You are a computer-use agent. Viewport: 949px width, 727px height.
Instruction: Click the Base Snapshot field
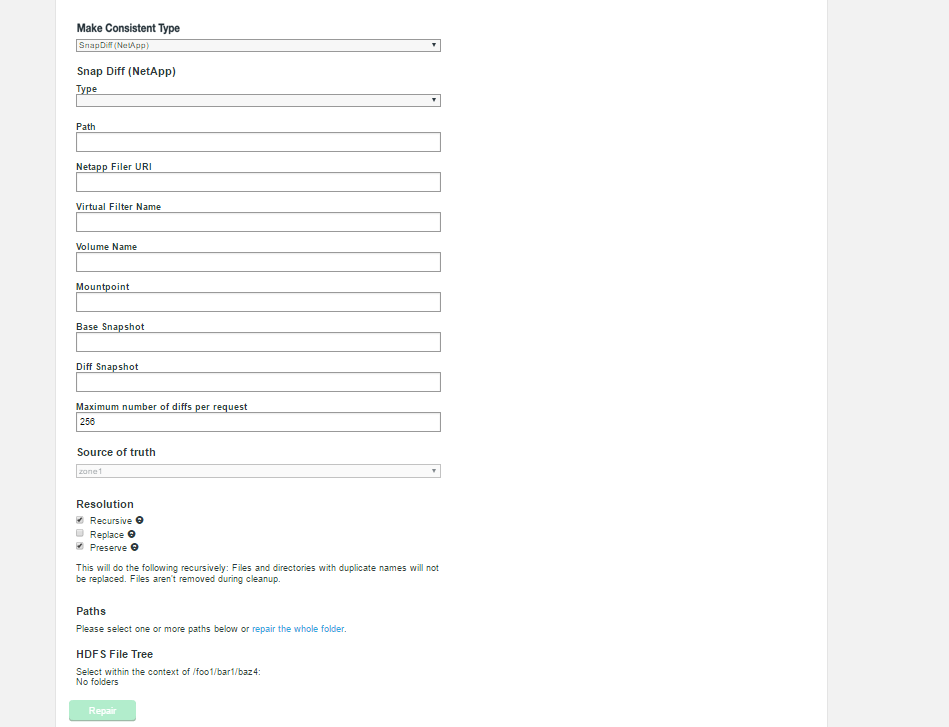pyautogui.click(x=258, y=342)
